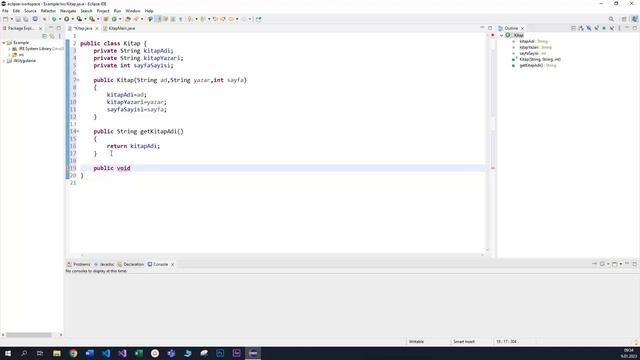Close the Outline view
Screen dimensions: 640x360
pos(522,29)
